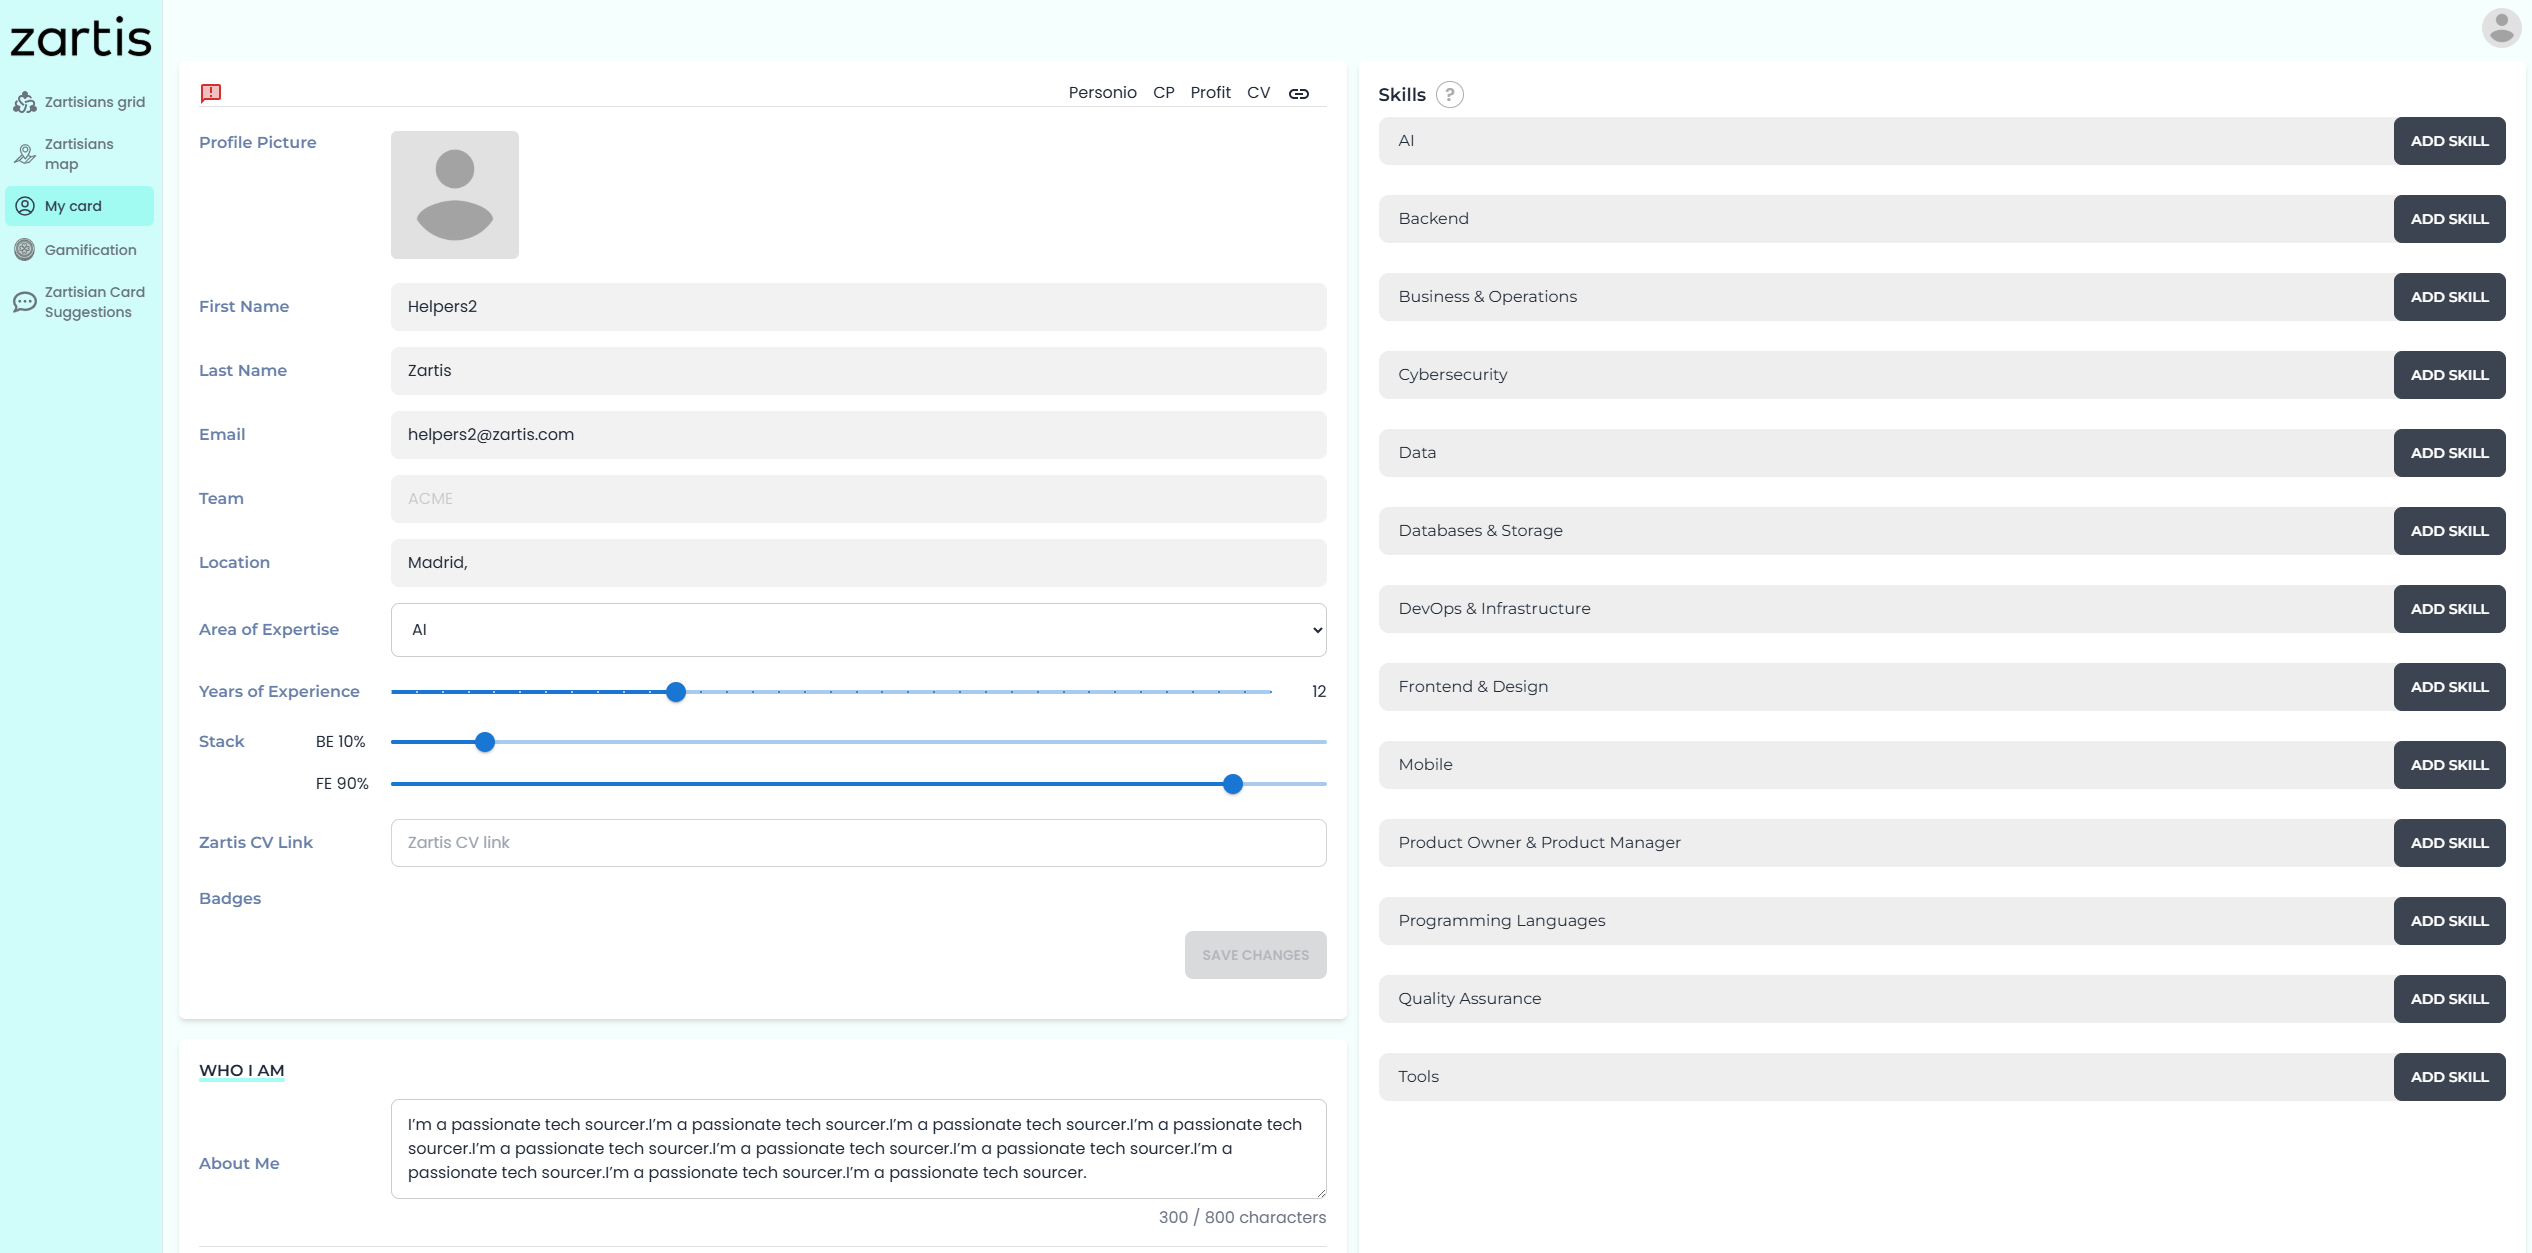Go to Zartisians grid menu item
The width and height of the screenshot is (2532, 1253).
[x=79, y=102]
